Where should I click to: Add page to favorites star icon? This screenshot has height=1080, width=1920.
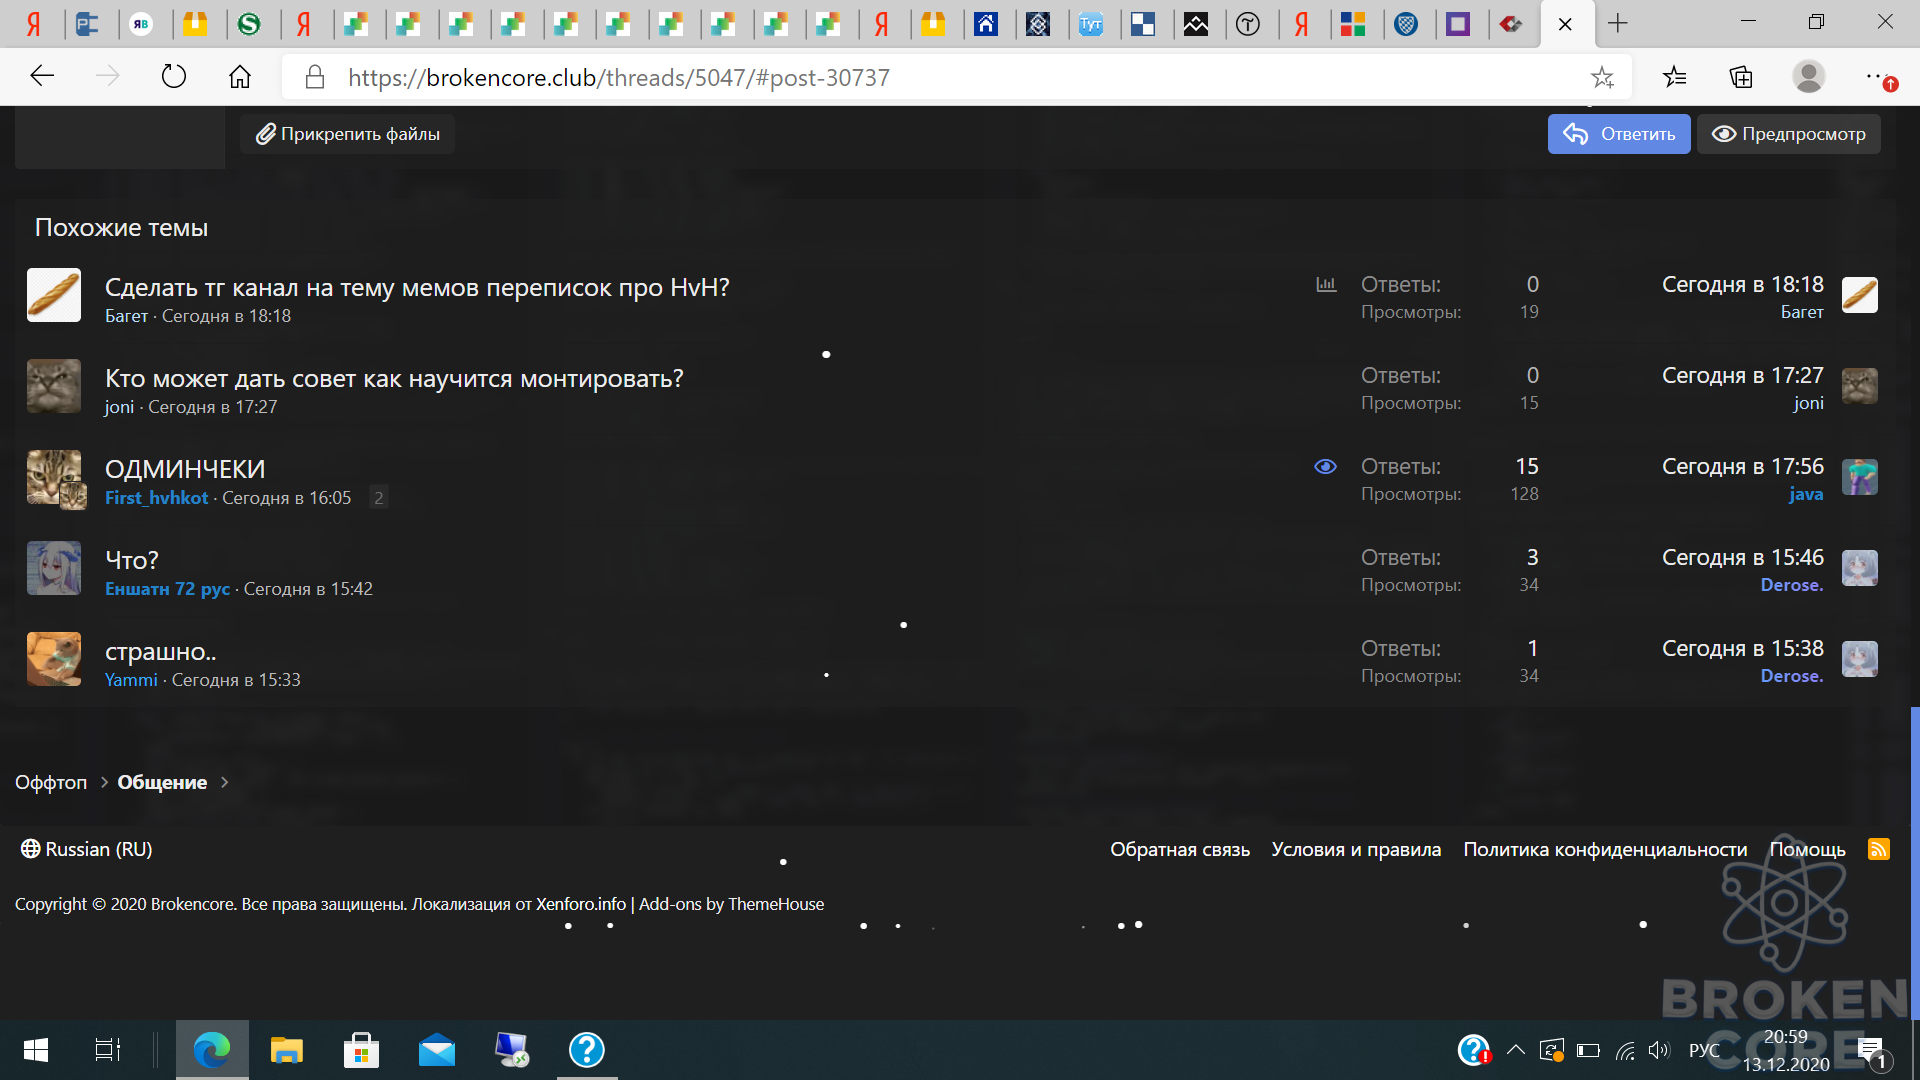pyautogui.click(x=1602, y=77)
